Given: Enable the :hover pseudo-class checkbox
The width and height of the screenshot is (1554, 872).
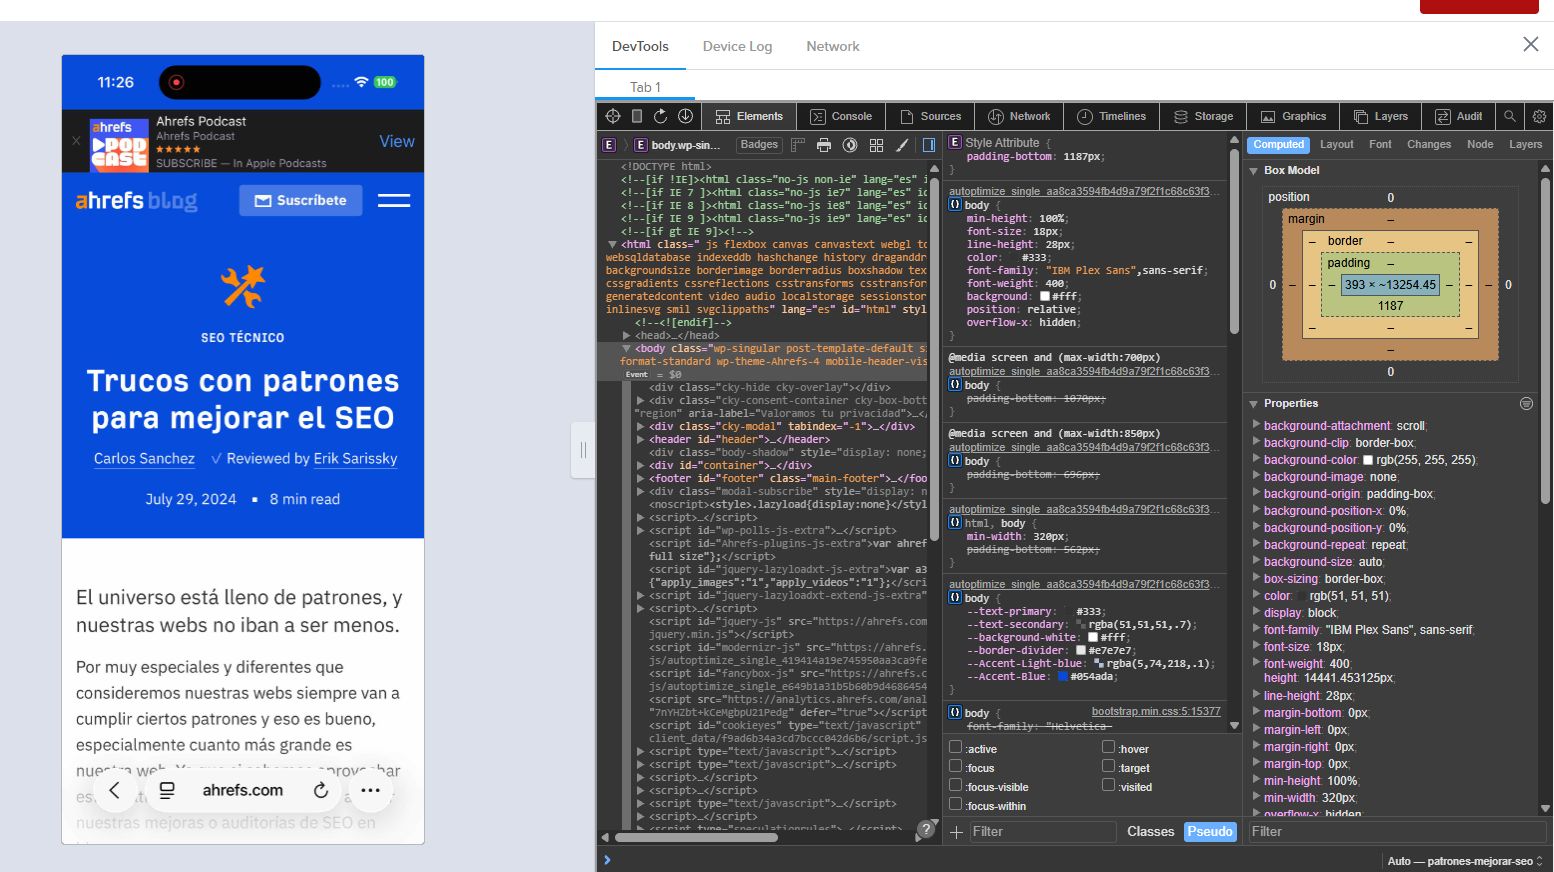Looking at the screenshot, I should (x=1108, y=747).
